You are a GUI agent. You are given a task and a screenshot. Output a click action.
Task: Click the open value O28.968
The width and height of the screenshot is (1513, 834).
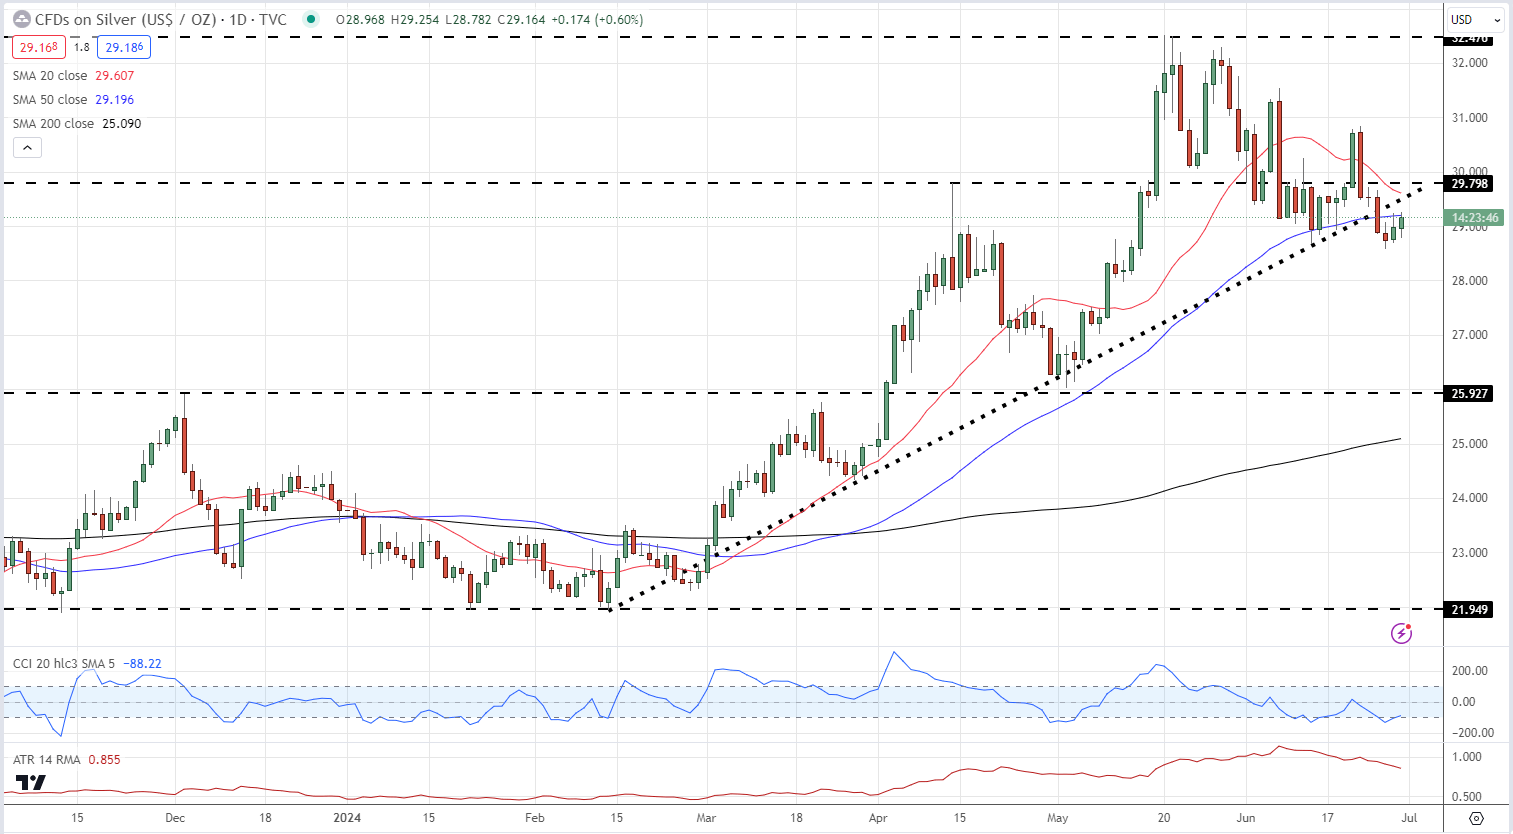360,19
